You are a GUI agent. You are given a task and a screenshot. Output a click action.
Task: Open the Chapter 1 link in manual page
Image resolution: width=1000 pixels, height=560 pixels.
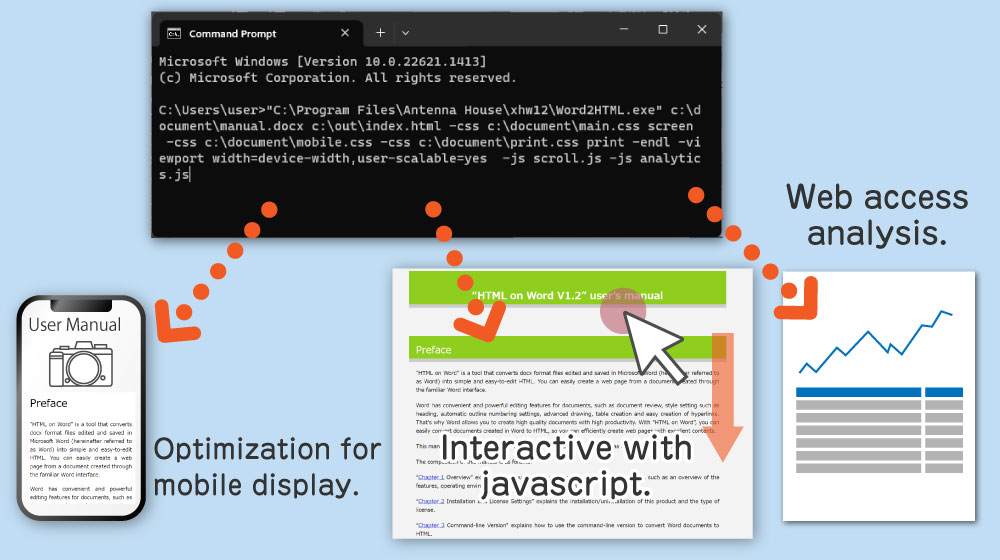[430, 477]
